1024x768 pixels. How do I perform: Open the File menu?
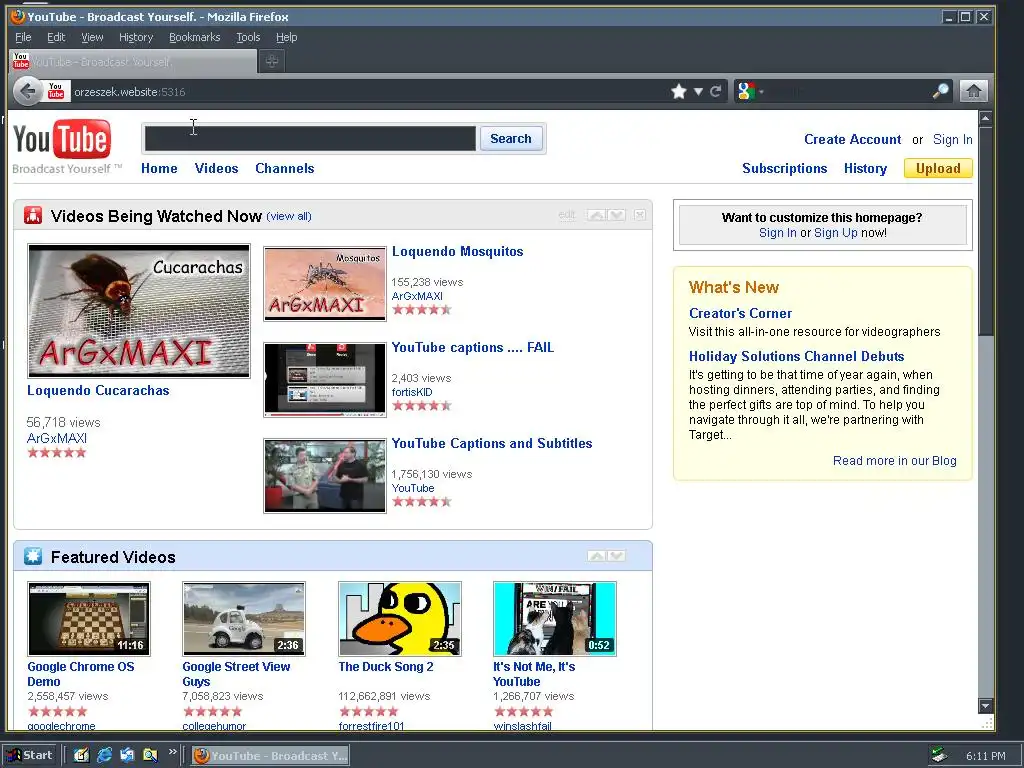tap(23, 37)
